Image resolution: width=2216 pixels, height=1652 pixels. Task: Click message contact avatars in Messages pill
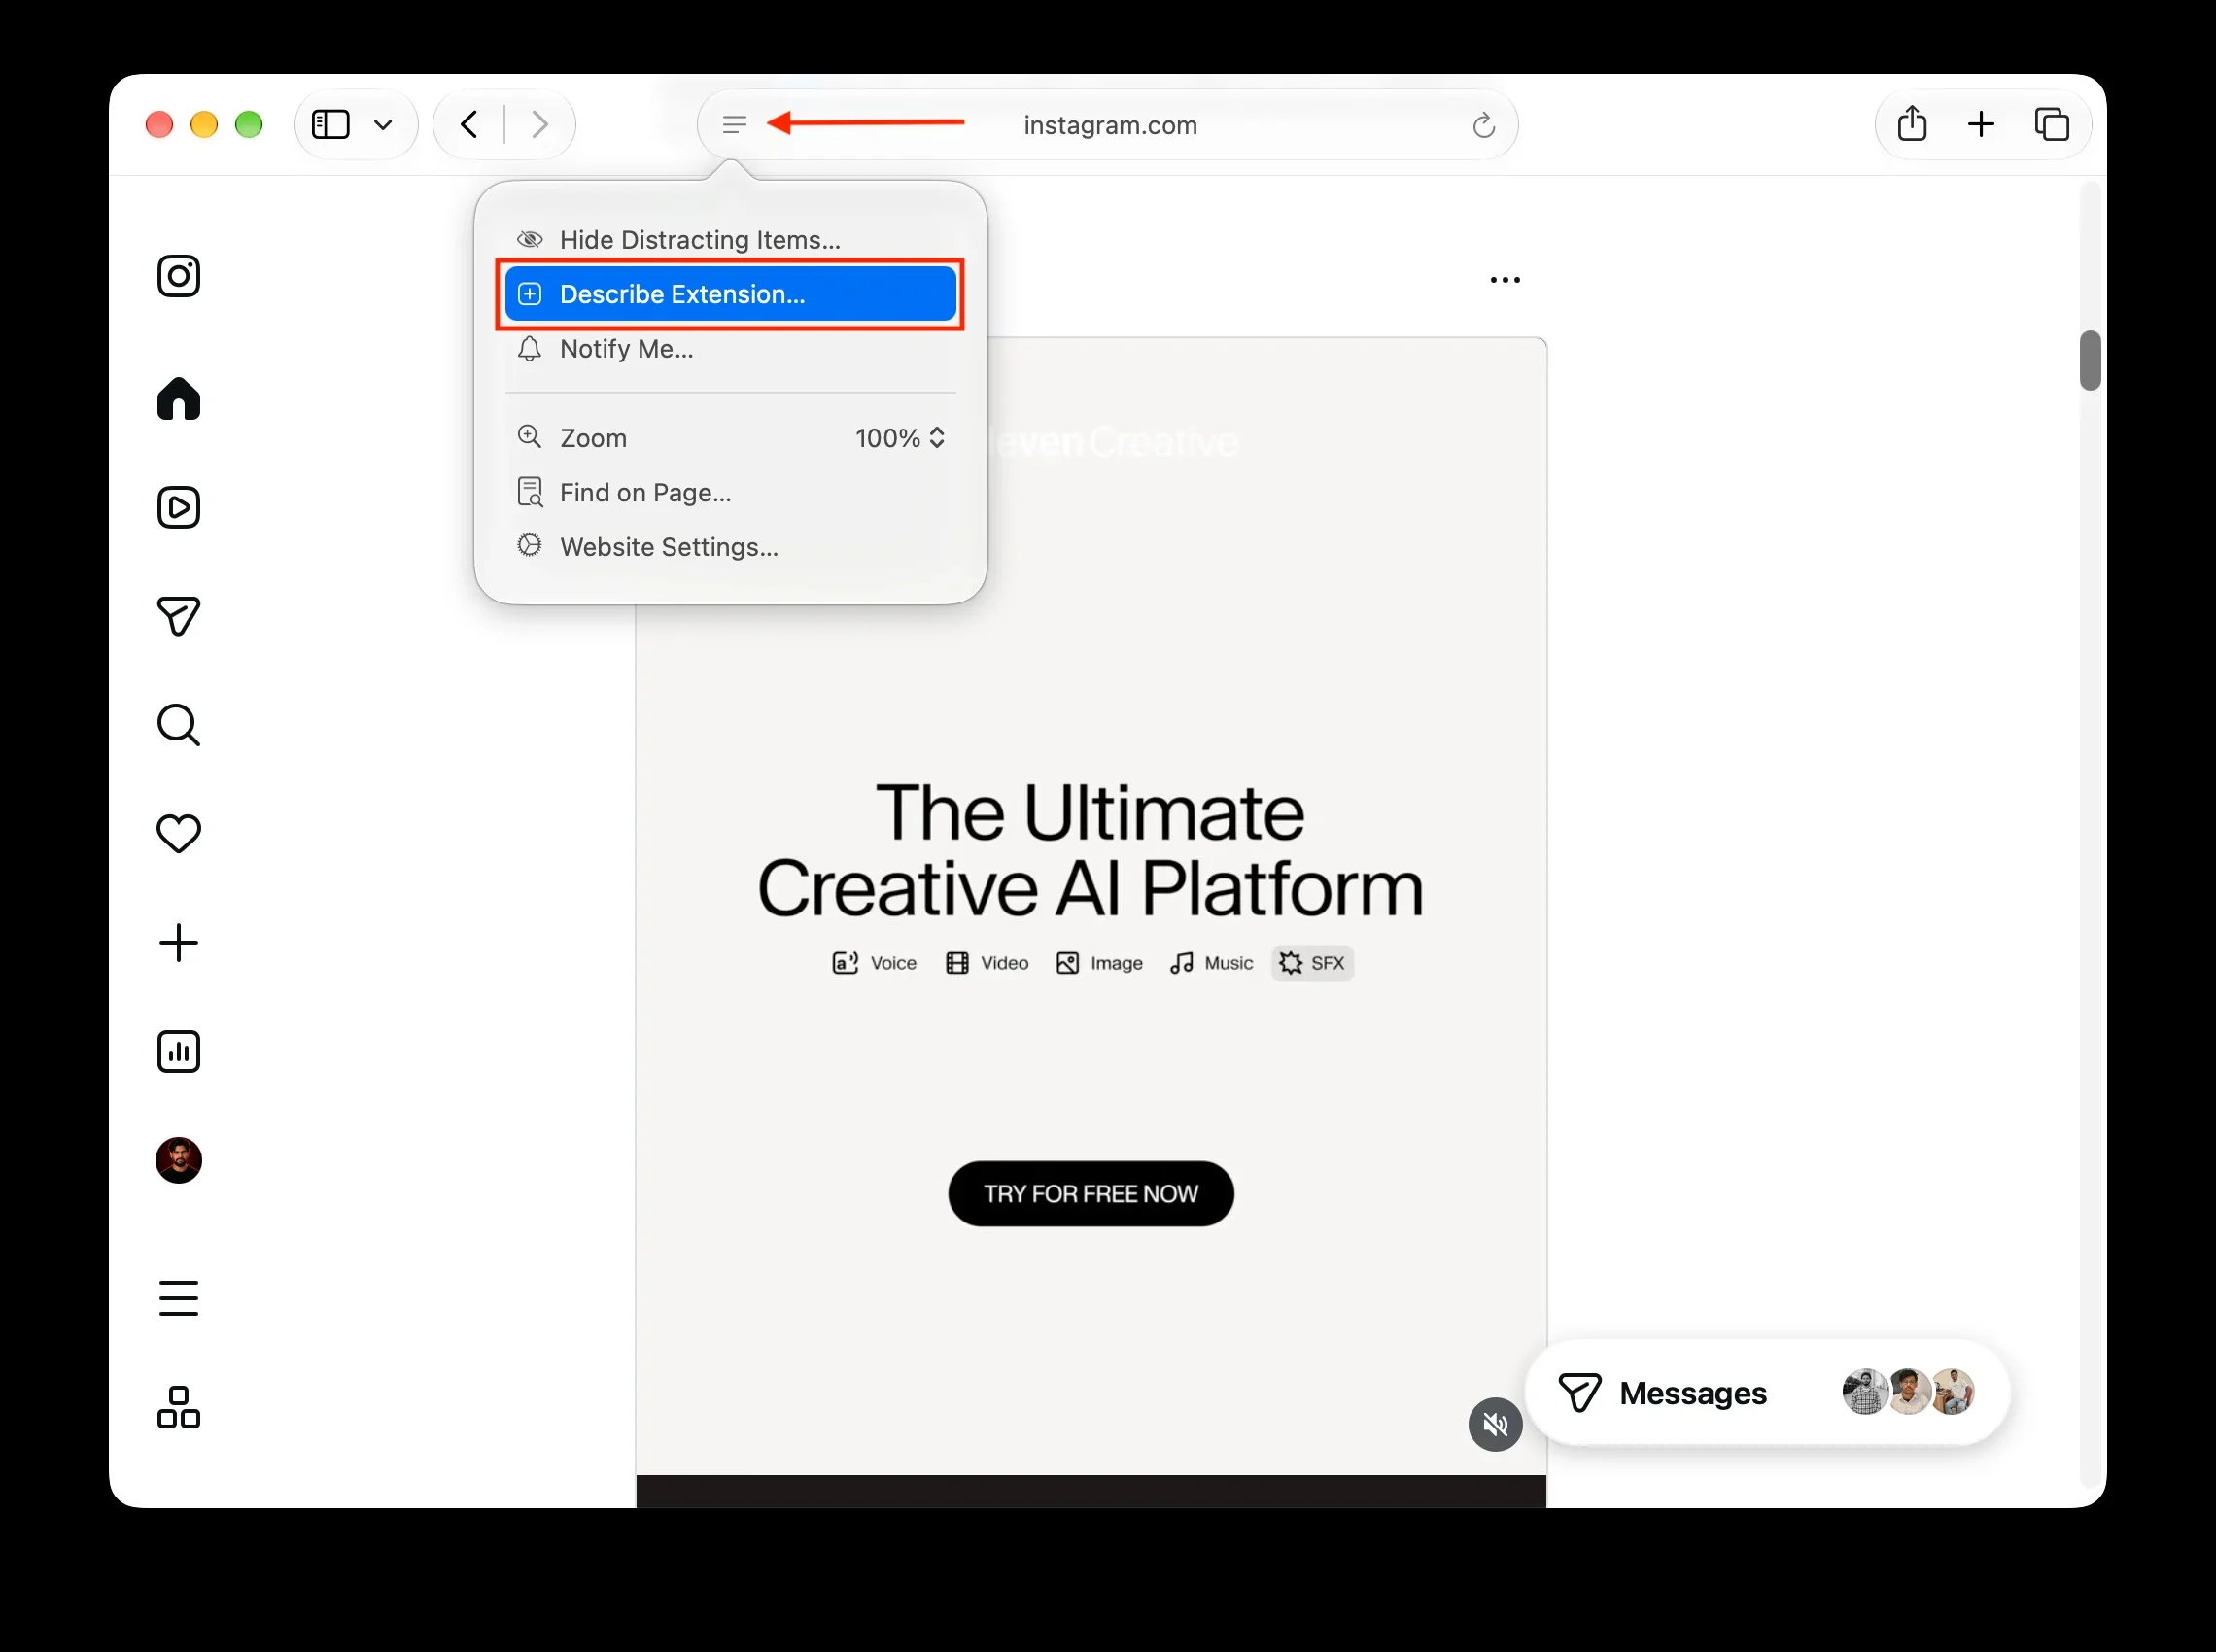tap(1908, 1392)
